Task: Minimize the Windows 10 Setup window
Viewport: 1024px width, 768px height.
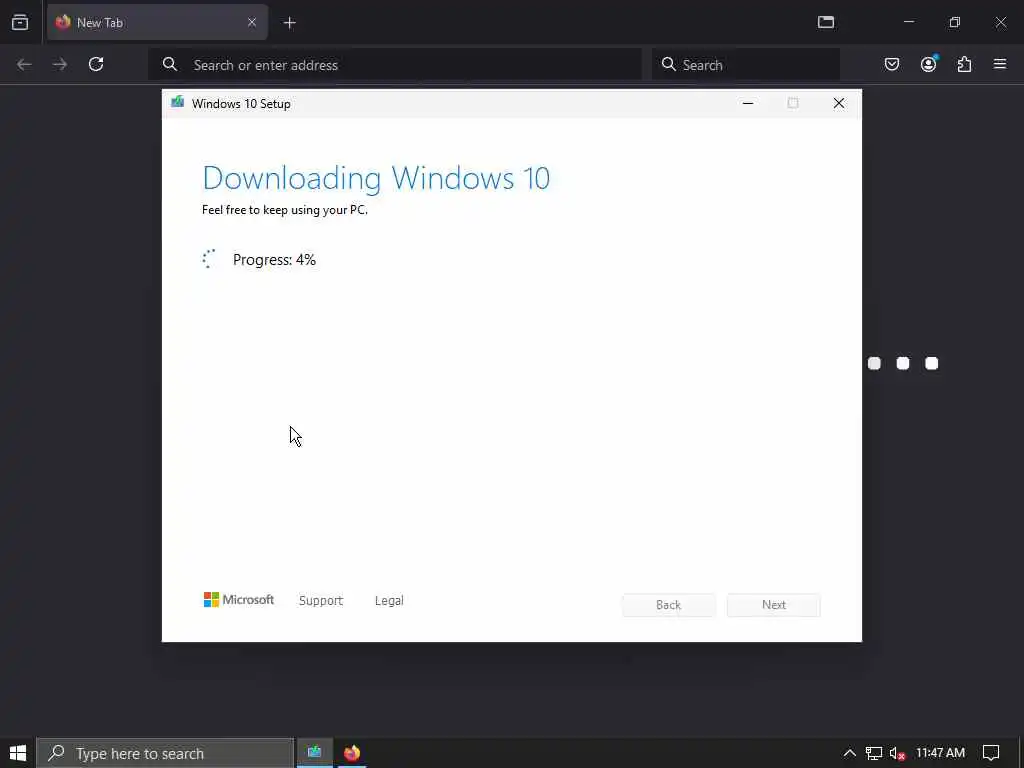Action: point(748,103)
